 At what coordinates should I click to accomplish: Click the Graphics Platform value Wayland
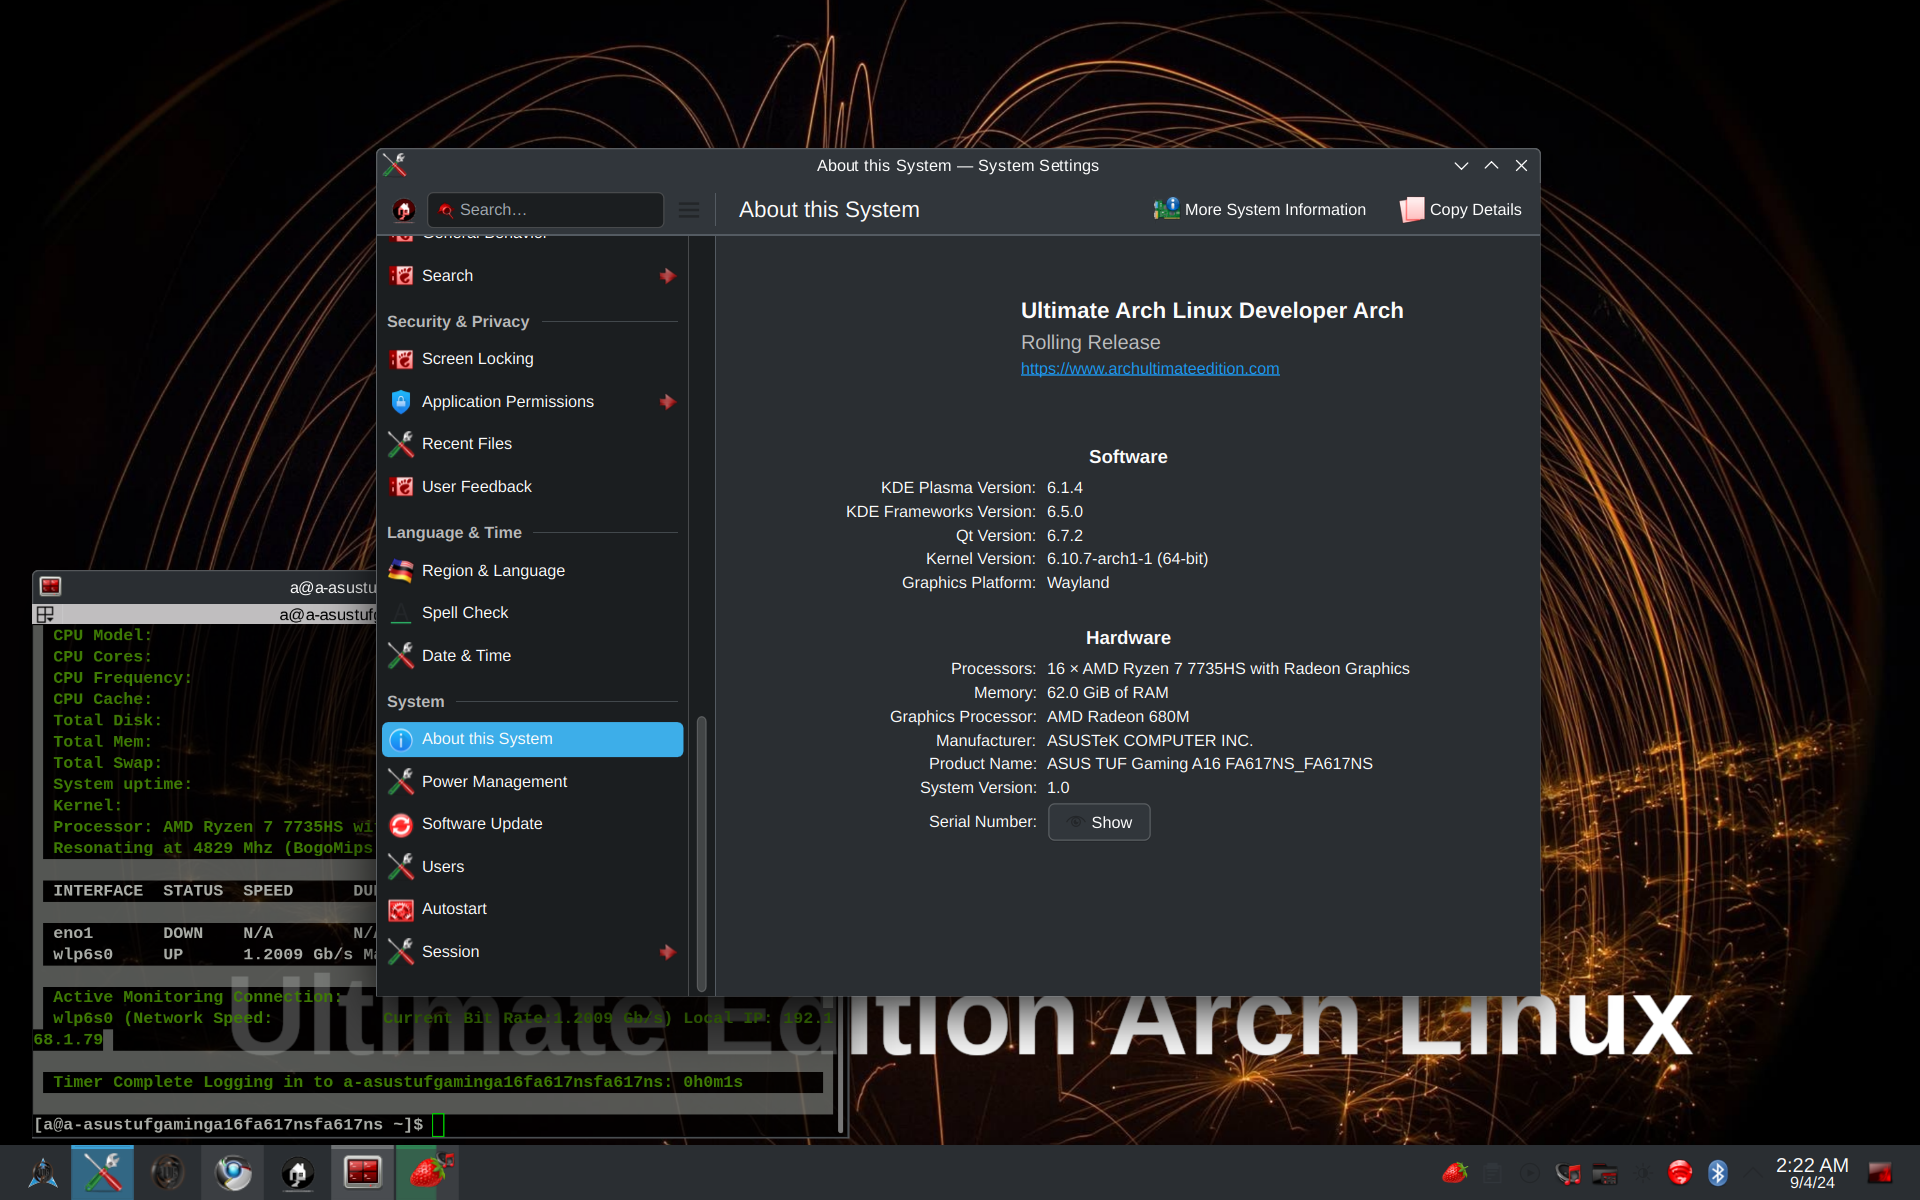(x=1078, y=583)
